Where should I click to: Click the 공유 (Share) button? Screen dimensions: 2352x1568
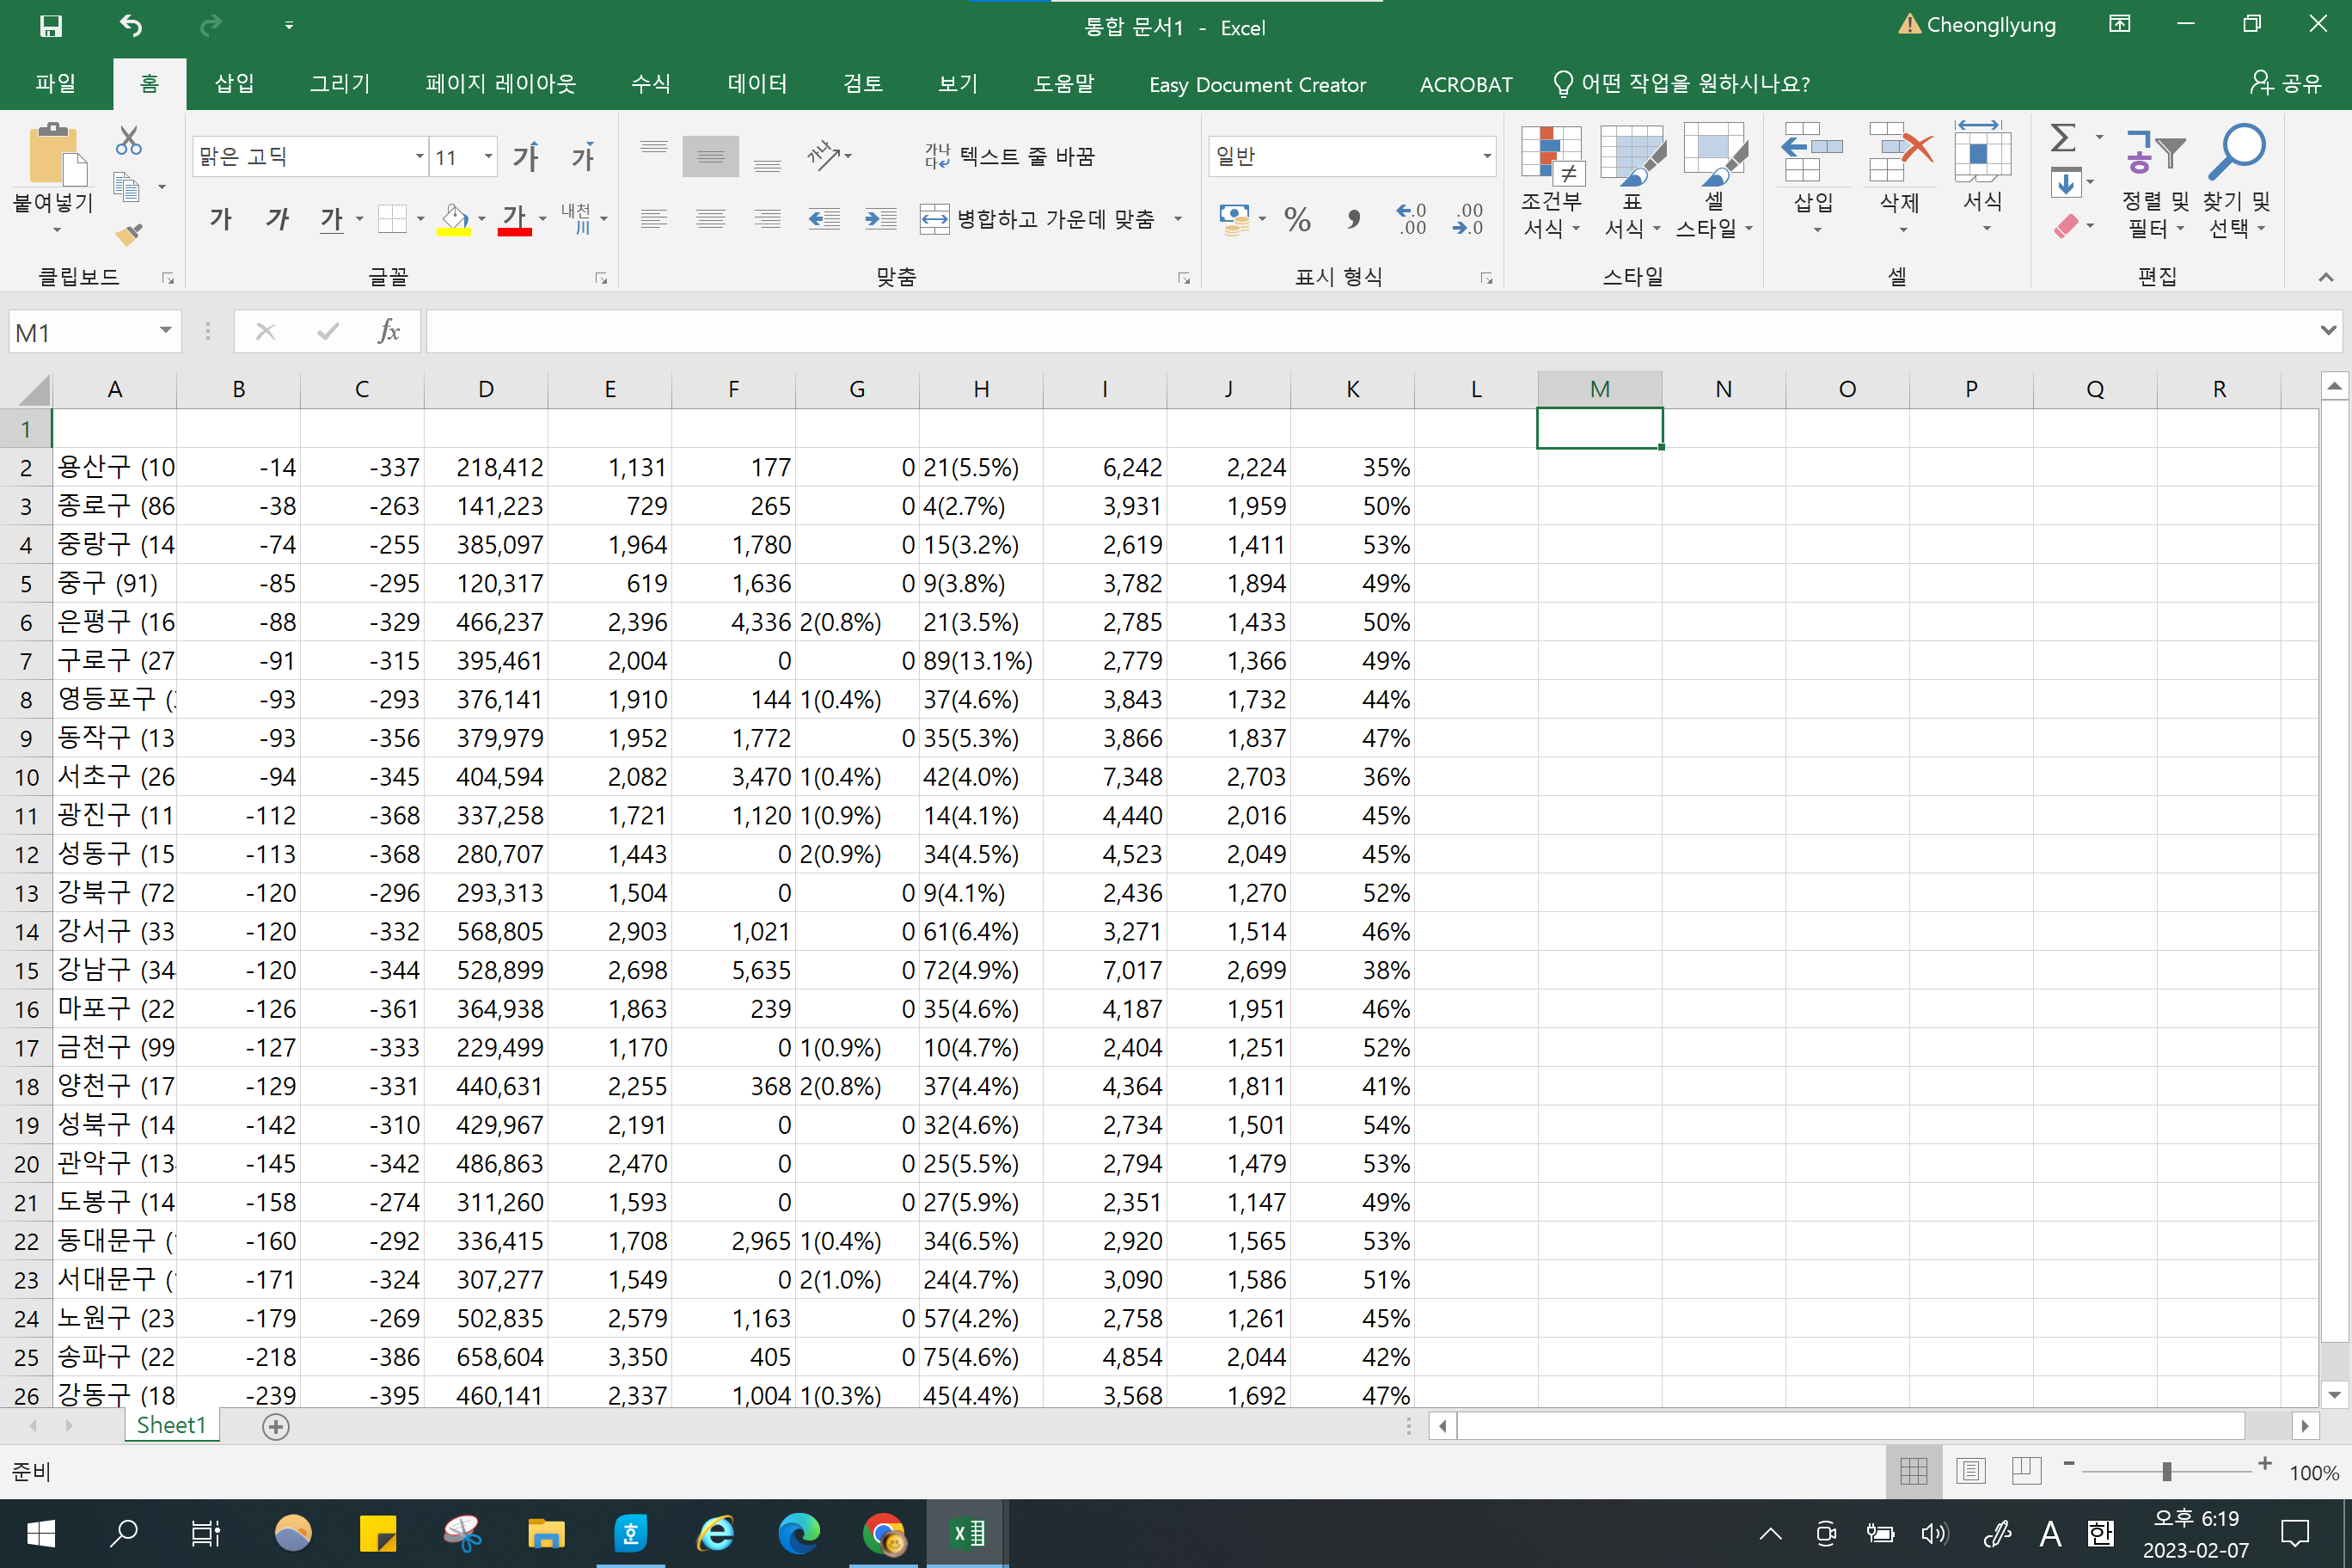(2286, 84)
